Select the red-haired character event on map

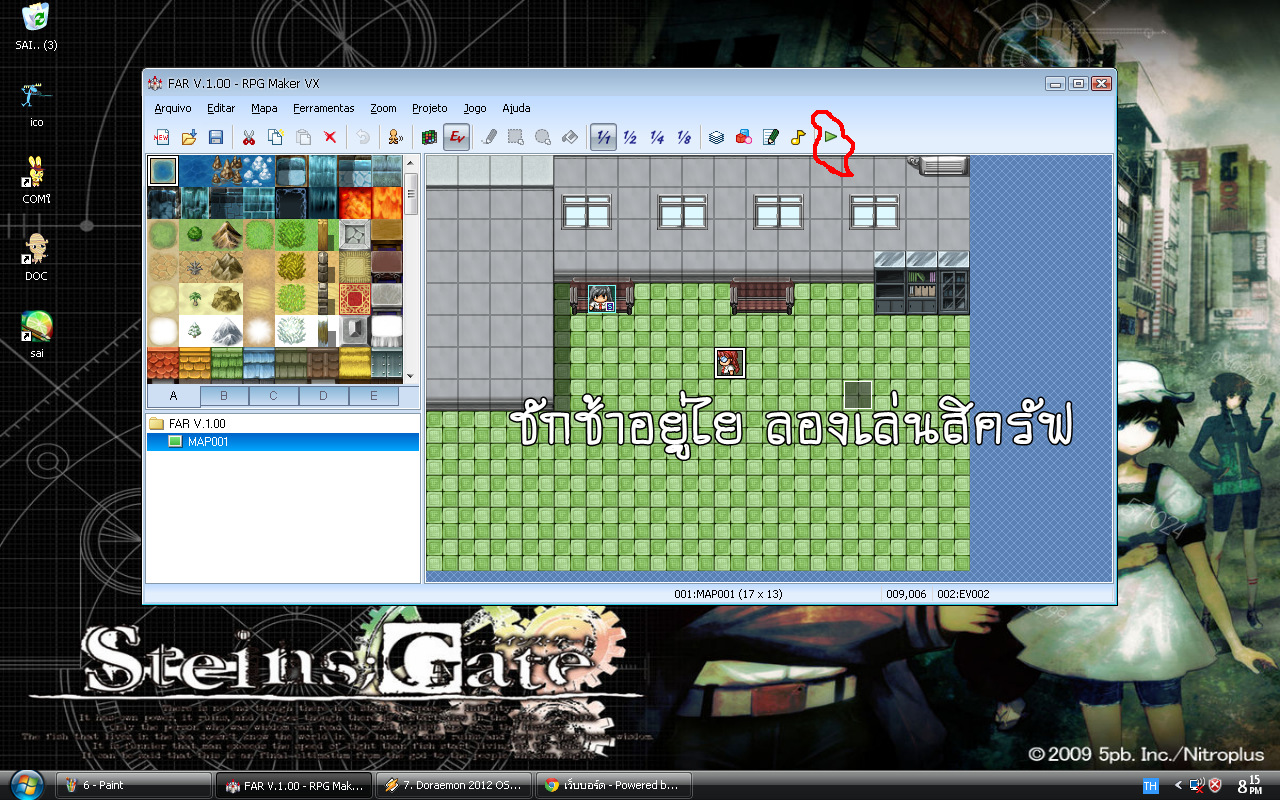730,363
